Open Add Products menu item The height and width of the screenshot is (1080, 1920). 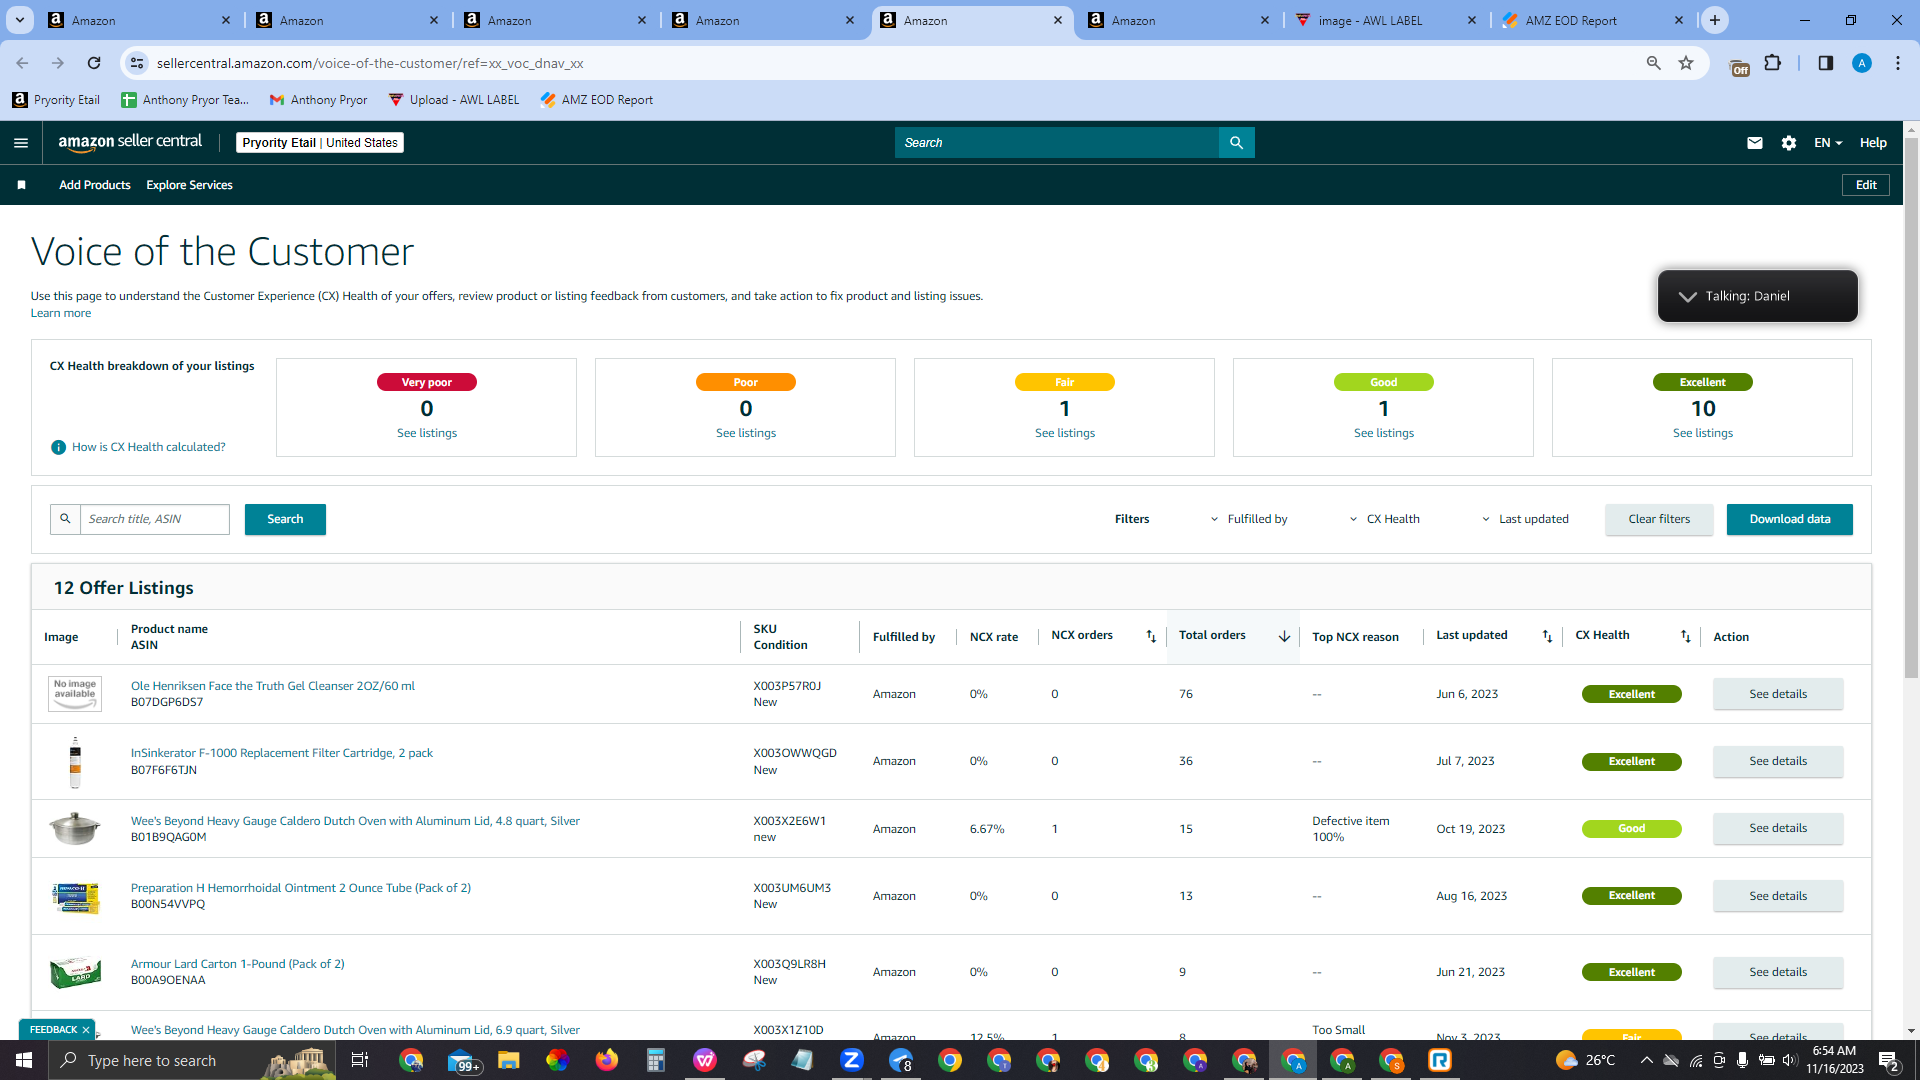click(x=95, y=185)
